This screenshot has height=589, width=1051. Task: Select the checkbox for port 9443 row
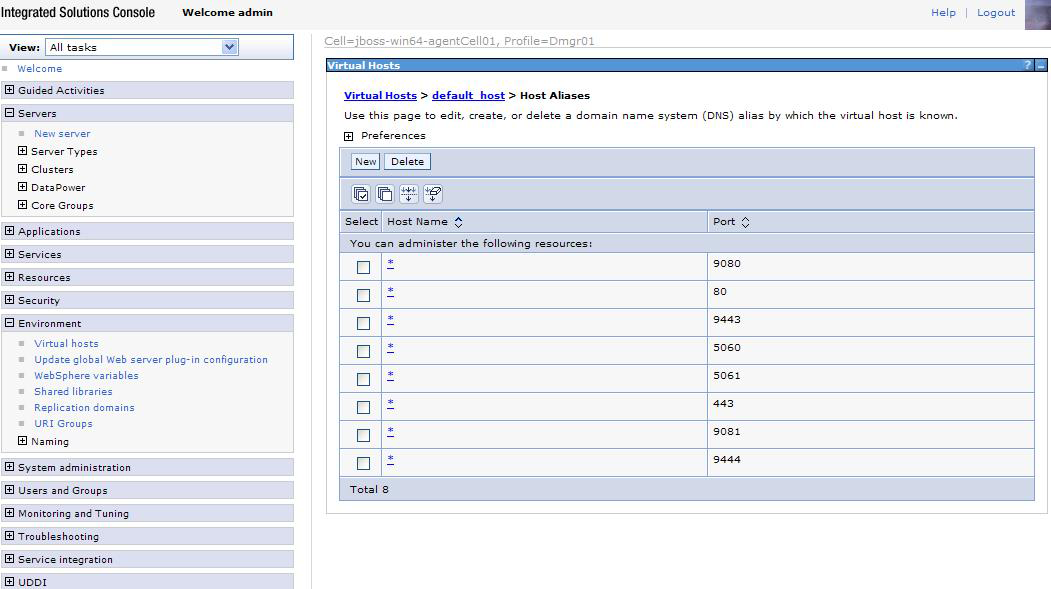(363, 323)
